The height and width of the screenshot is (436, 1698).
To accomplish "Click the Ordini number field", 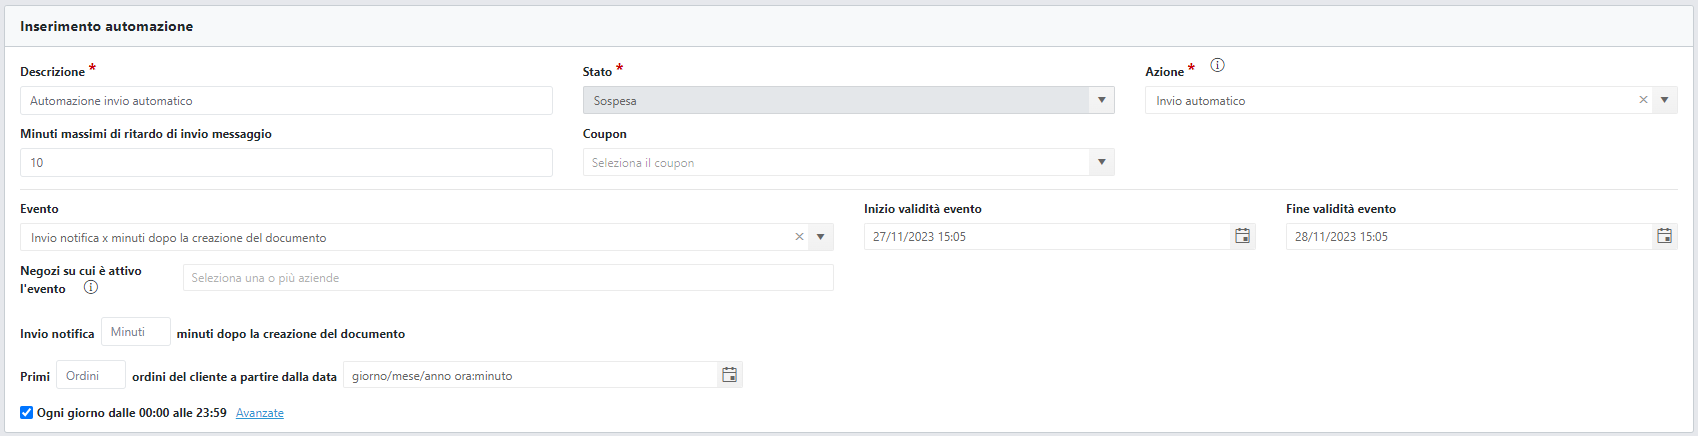I will pyautogui.click(x=91, y=375).
